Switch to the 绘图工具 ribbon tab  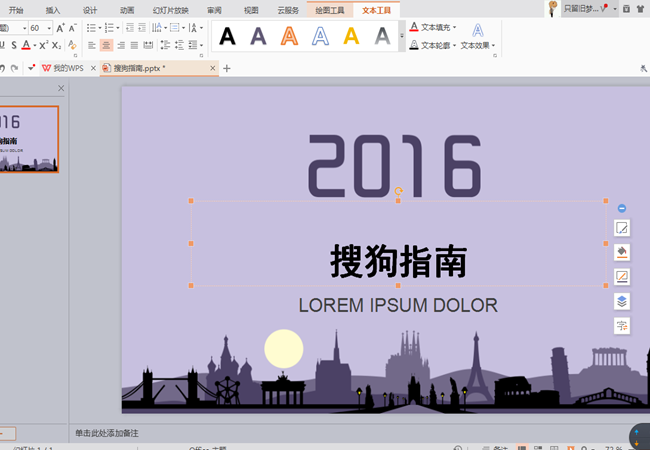[330, 10]
